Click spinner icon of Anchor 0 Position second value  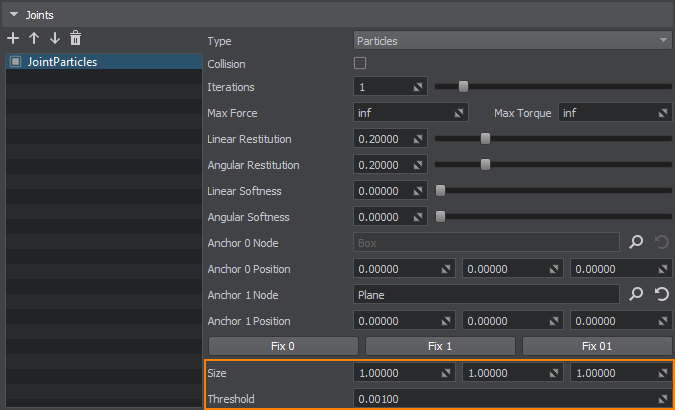pyautogui.click(x=554, y=269)
